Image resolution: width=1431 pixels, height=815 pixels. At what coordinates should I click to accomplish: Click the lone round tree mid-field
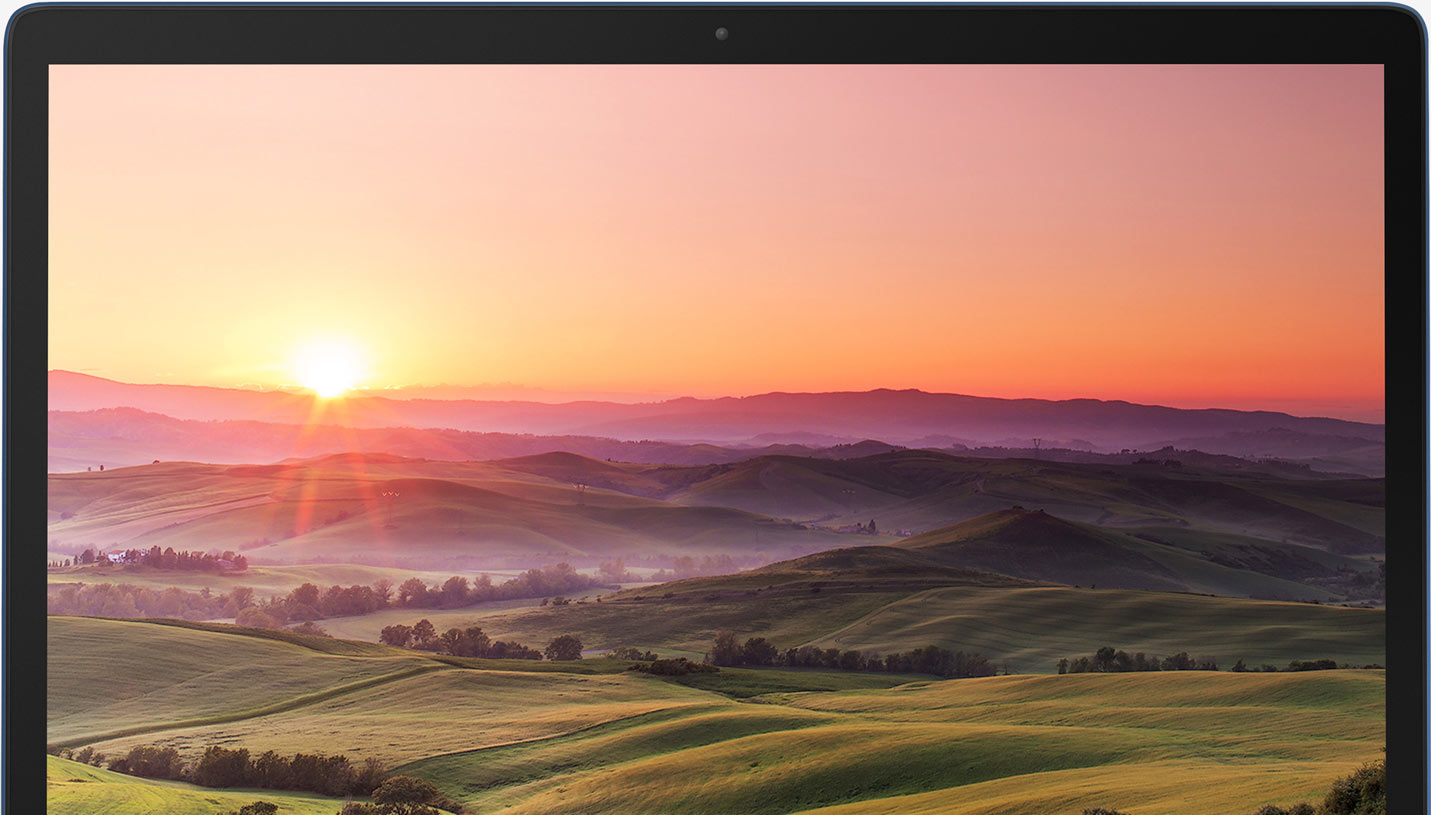click(x=563, y=648)
